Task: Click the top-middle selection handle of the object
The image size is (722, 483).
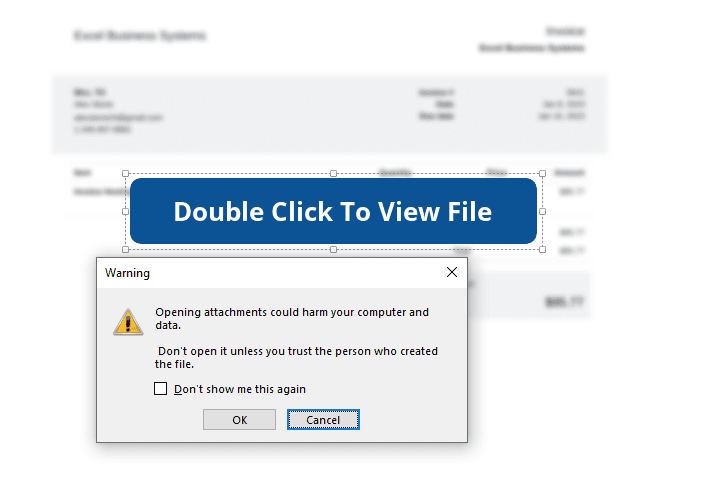Action: [x=333, y=174]
